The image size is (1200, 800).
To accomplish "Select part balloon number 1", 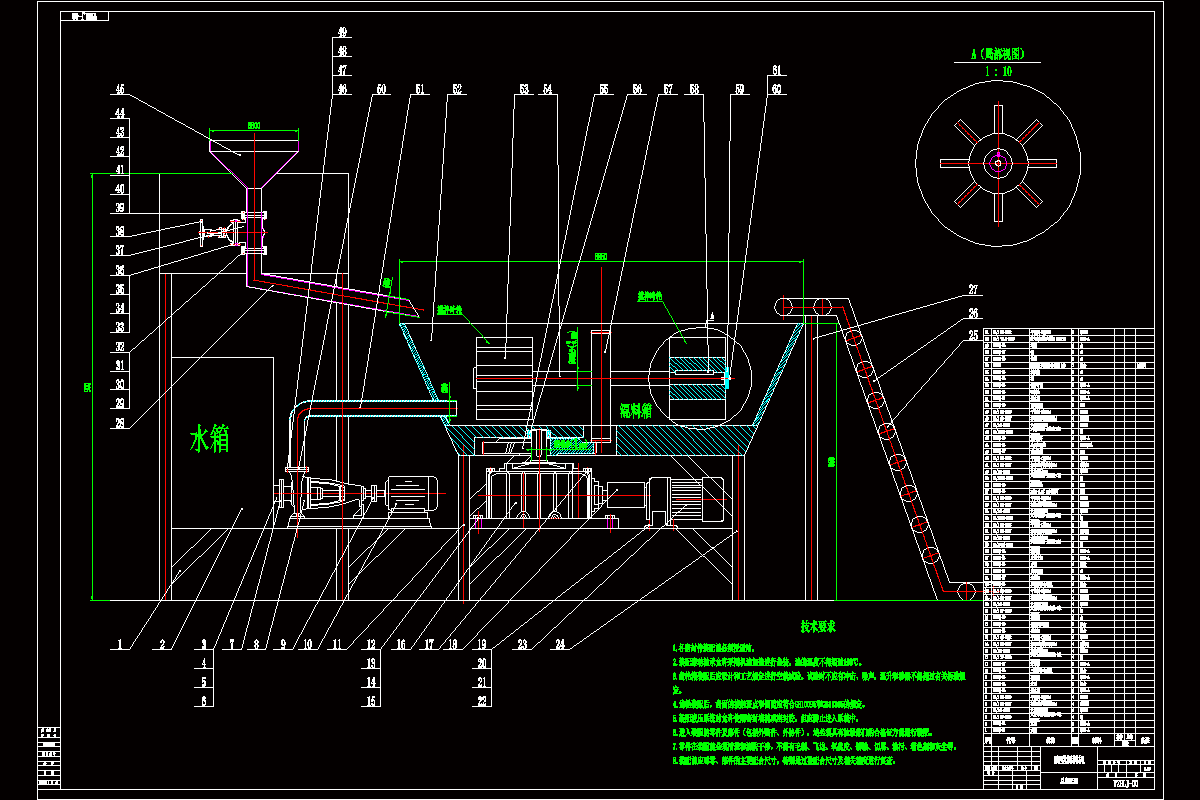I will (119, 645).
